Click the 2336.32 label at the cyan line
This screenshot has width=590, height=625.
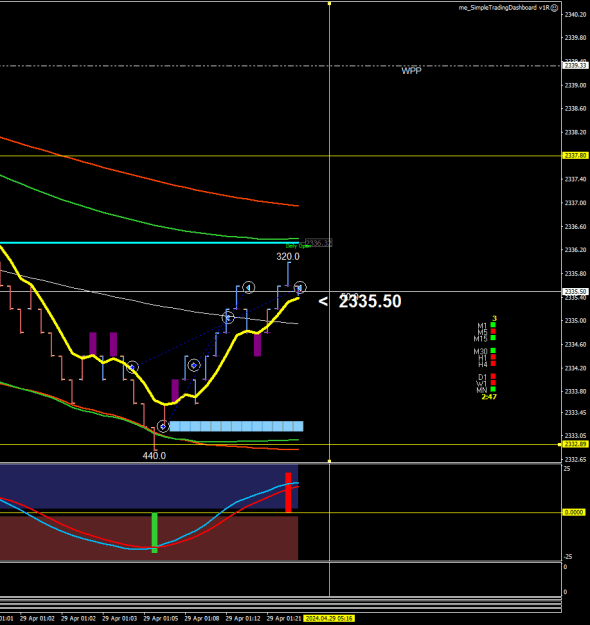[319, 243]
